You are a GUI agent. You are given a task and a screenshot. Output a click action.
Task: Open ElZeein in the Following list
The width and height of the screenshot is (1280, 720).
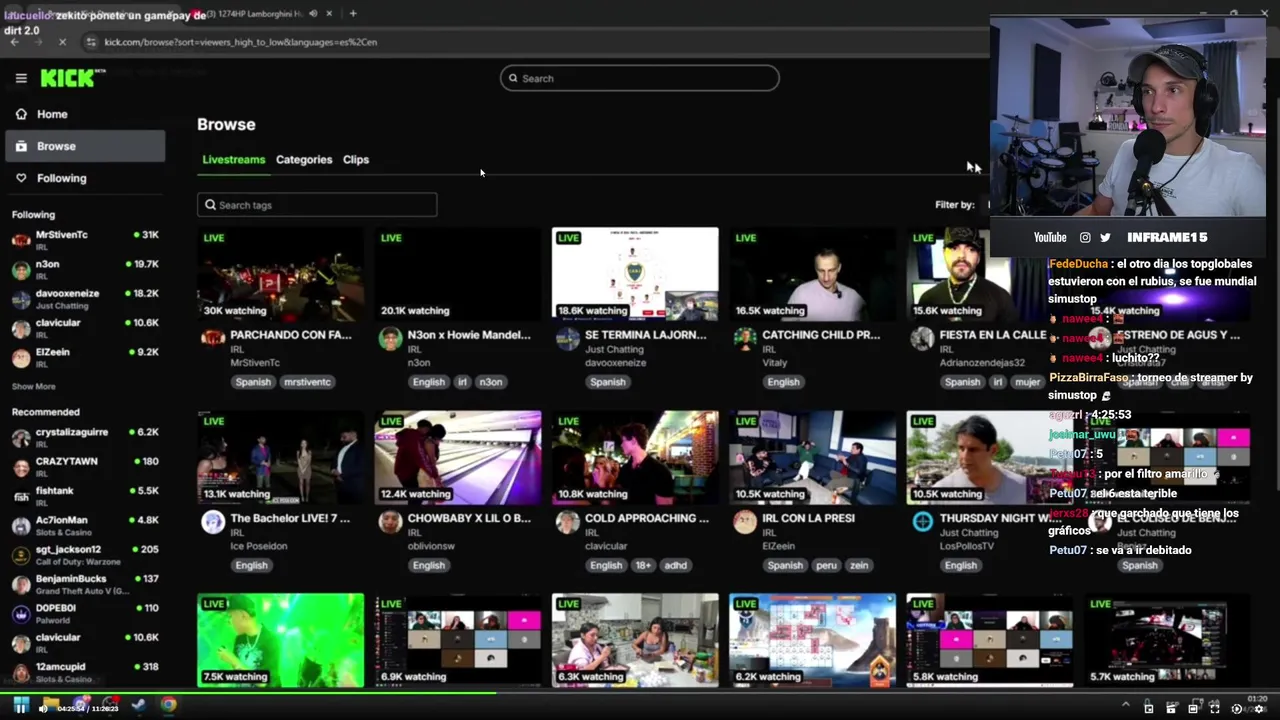[85, 357]
